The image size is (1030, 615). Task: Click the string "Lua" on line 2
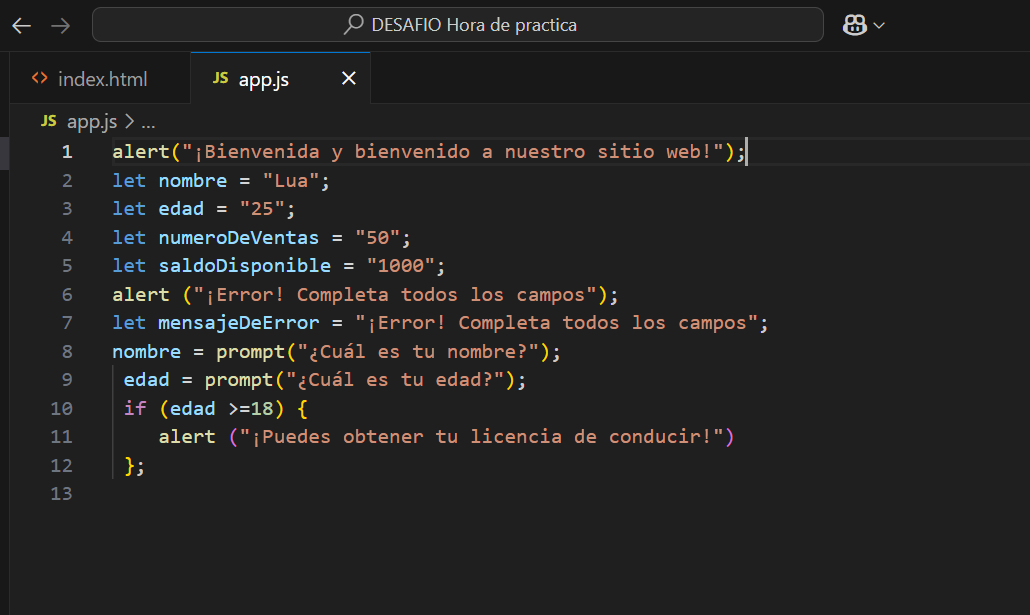(x=291, y=181)
